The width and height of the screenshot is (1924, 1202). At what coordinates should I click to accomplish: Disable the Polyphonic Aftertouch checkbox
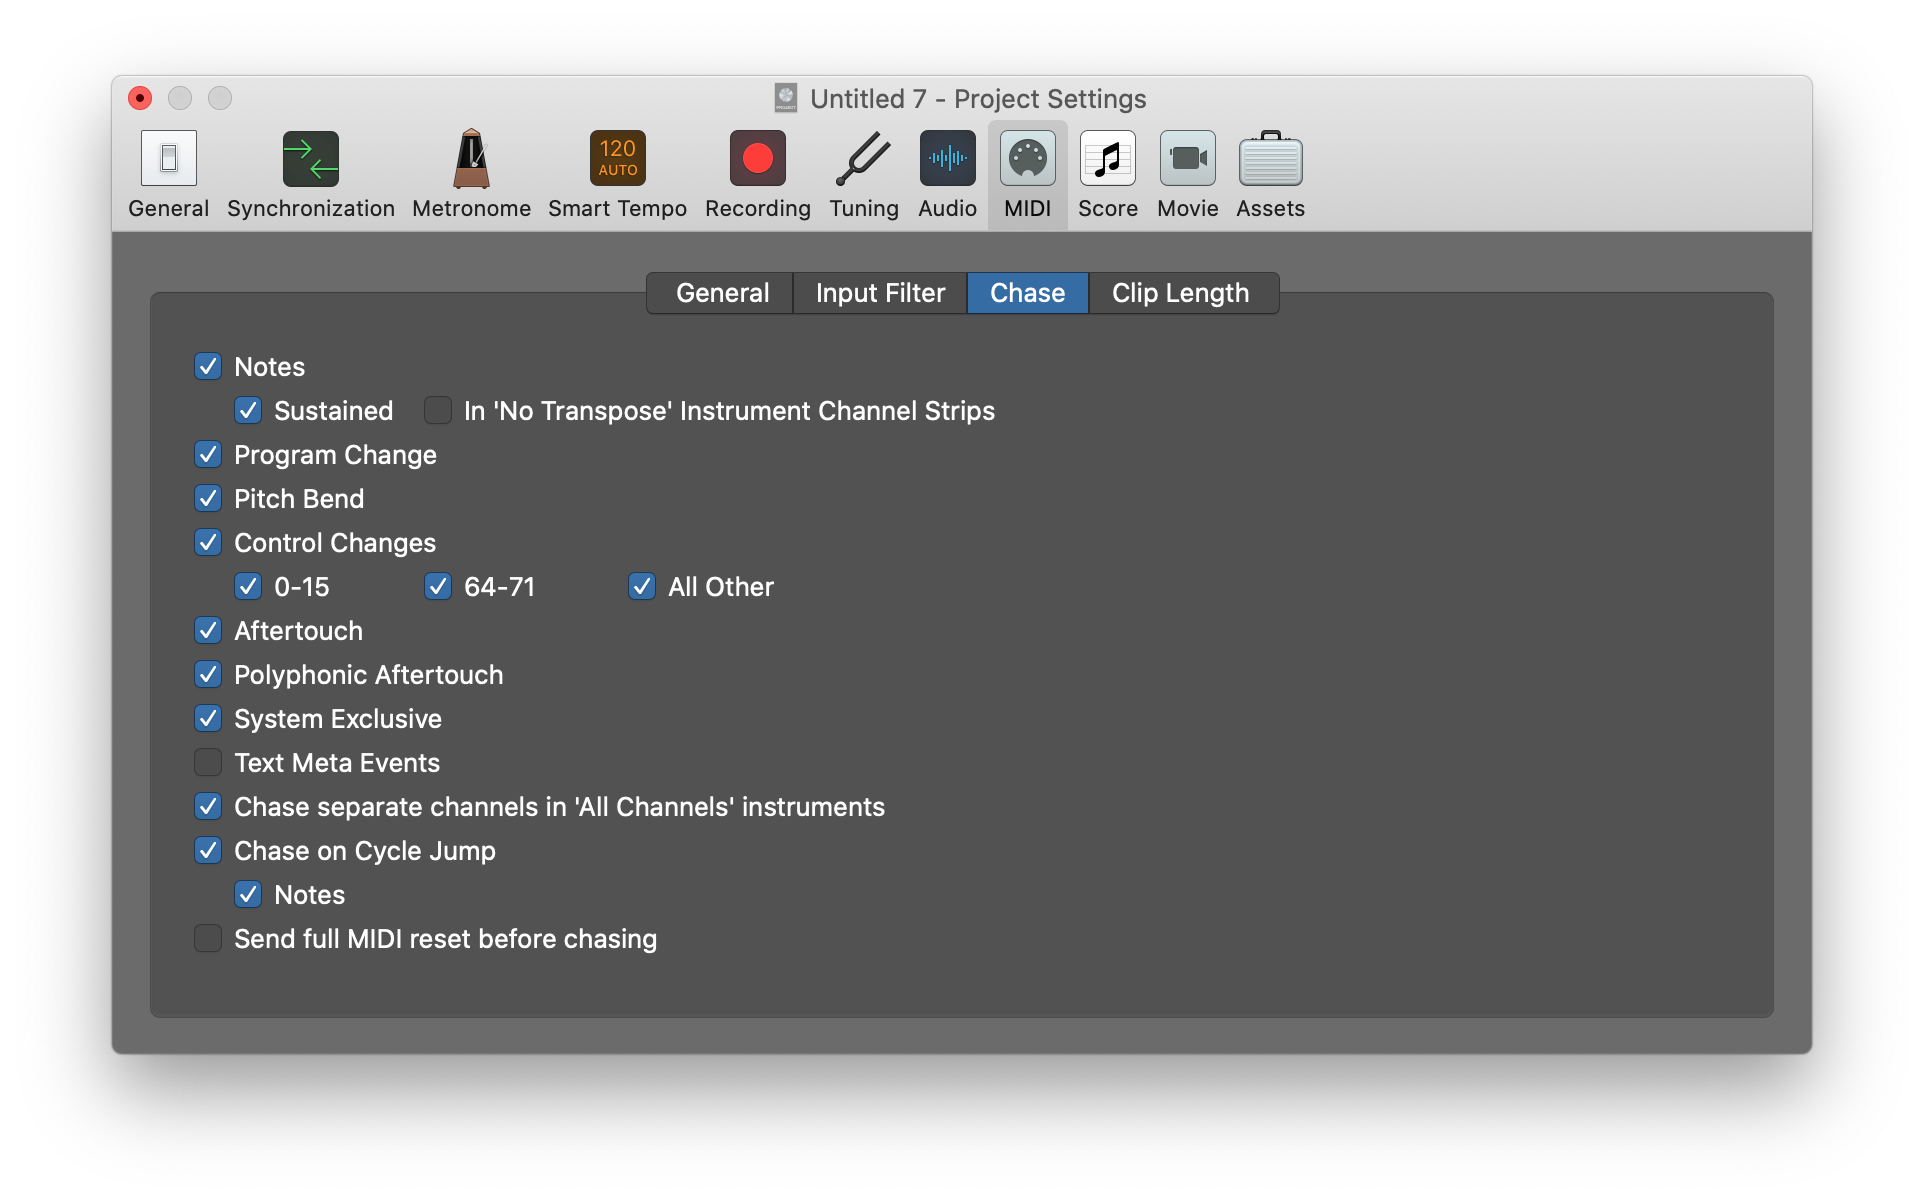(x=208, y=675)
